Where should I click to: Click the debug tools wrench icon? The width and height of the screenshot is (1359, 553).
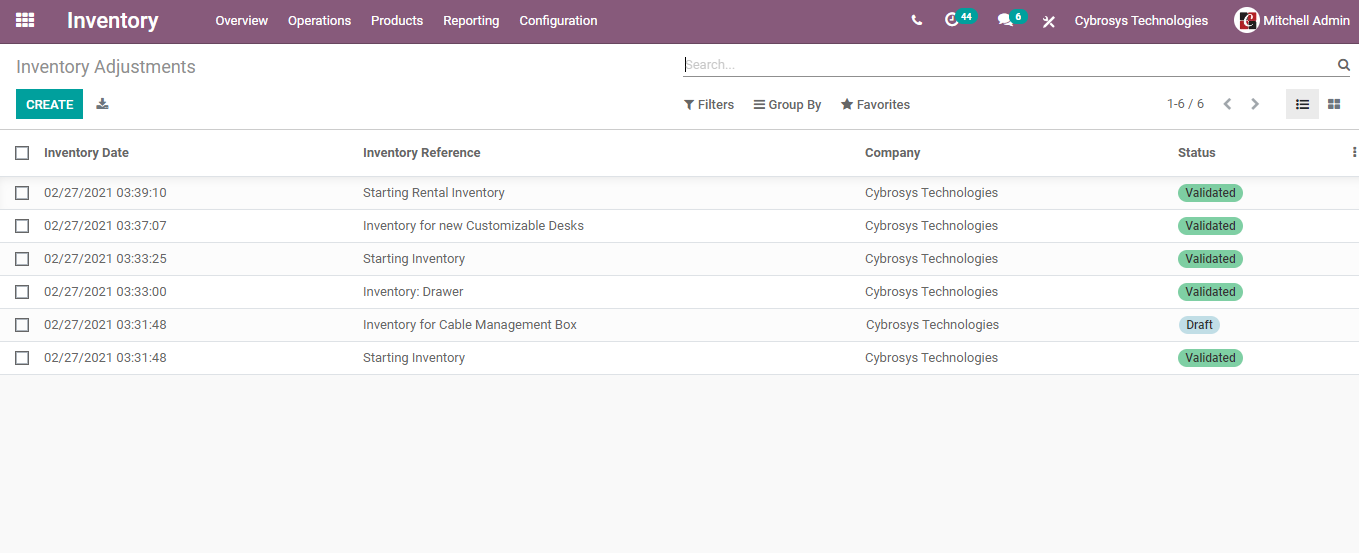(1048, 22)
